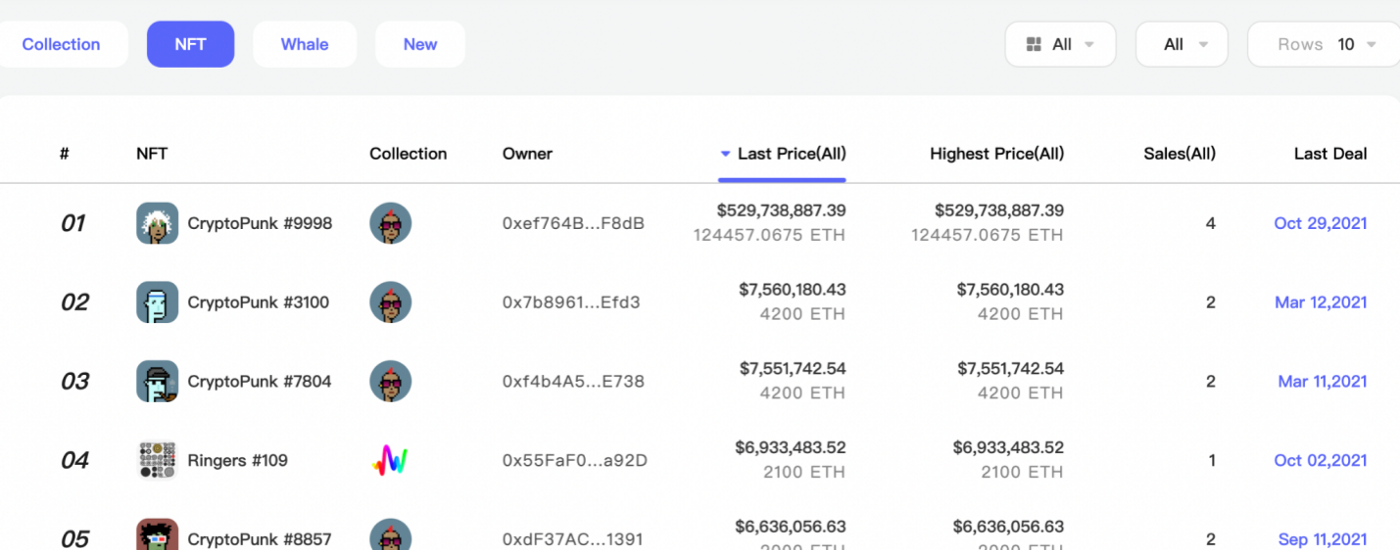This screenshot has width=1400, height=550.
Task: Click rank number 04
Action: 75,460
